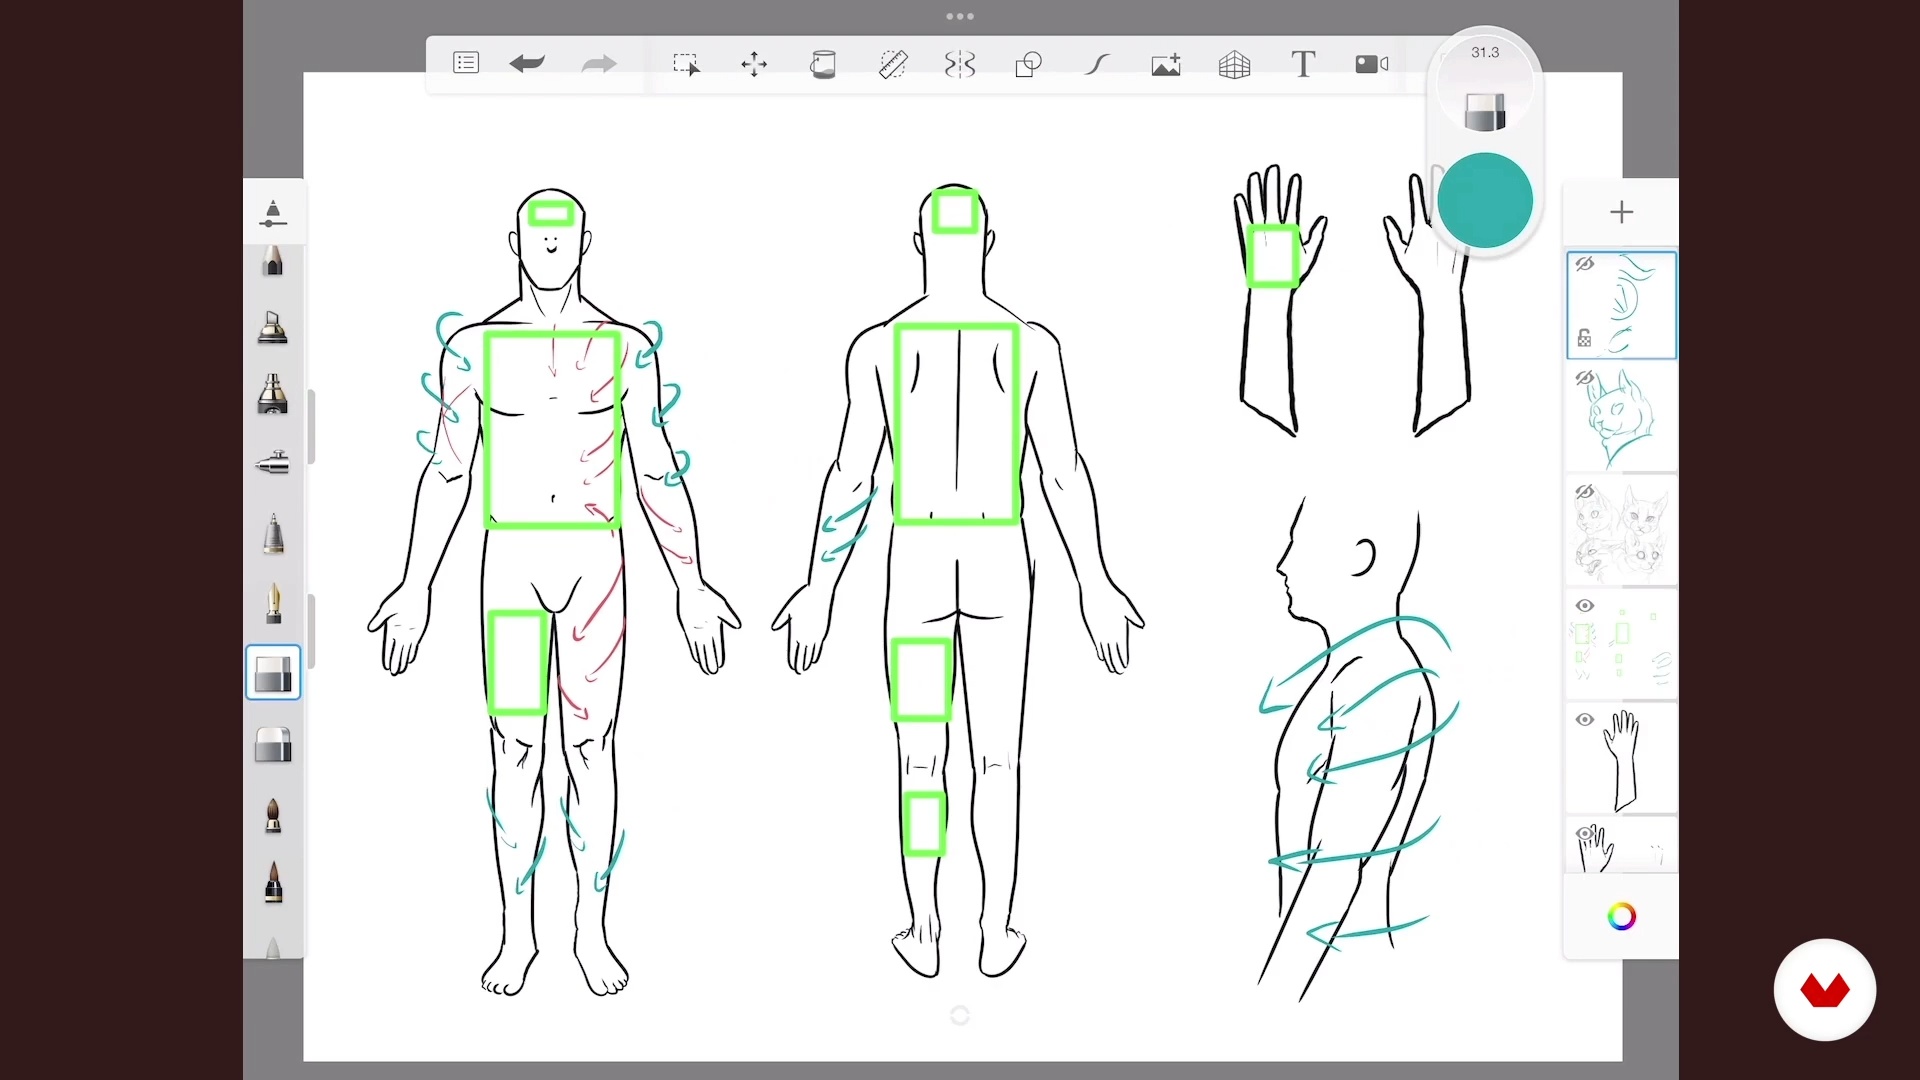Open the Draw Shapes tool

click(x=1028, y=64)
